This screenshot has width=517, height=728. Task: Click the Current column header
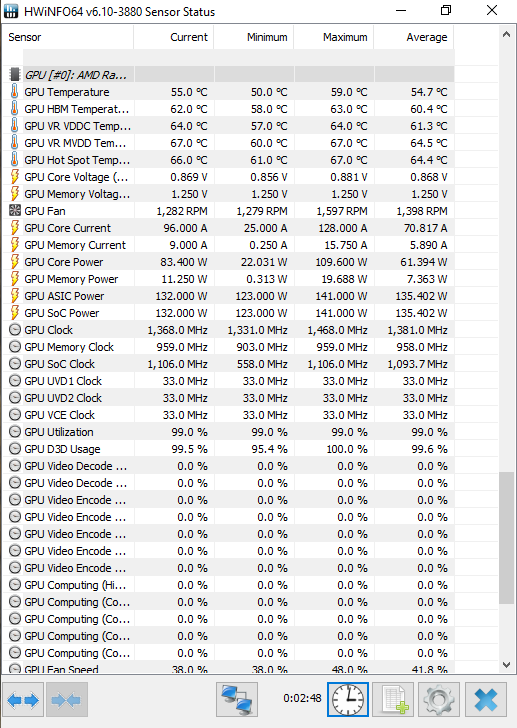point(174,37)
